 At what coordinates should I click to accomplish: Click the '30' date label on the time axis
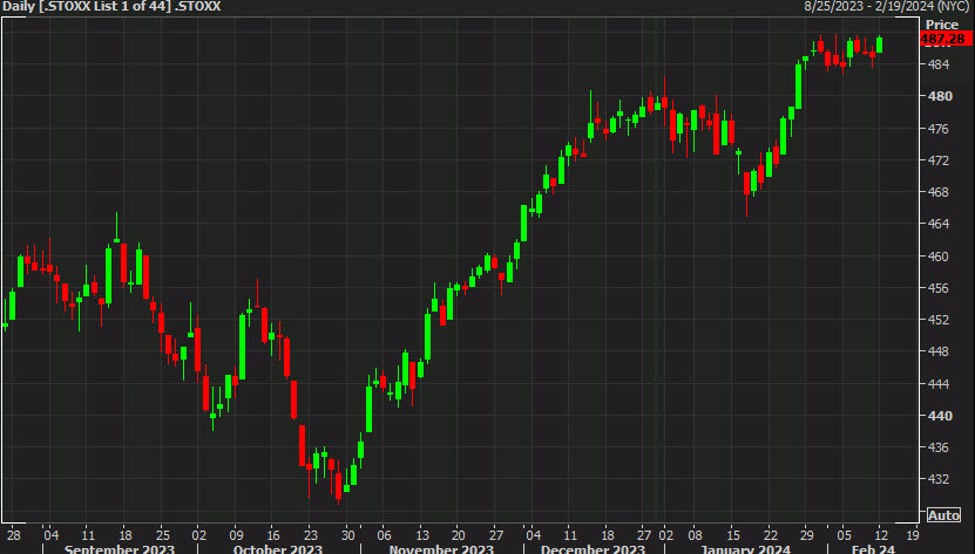[x=348, y=535]
